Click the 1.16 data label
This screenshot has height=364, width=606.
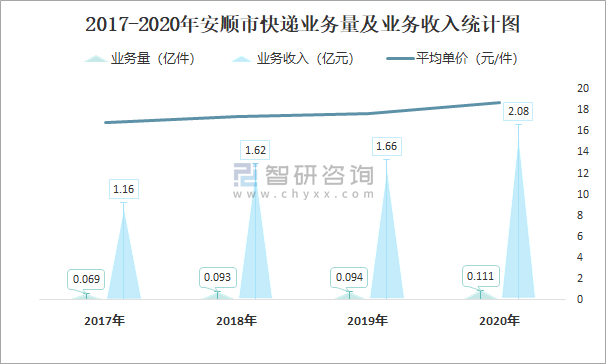(124, 189)
